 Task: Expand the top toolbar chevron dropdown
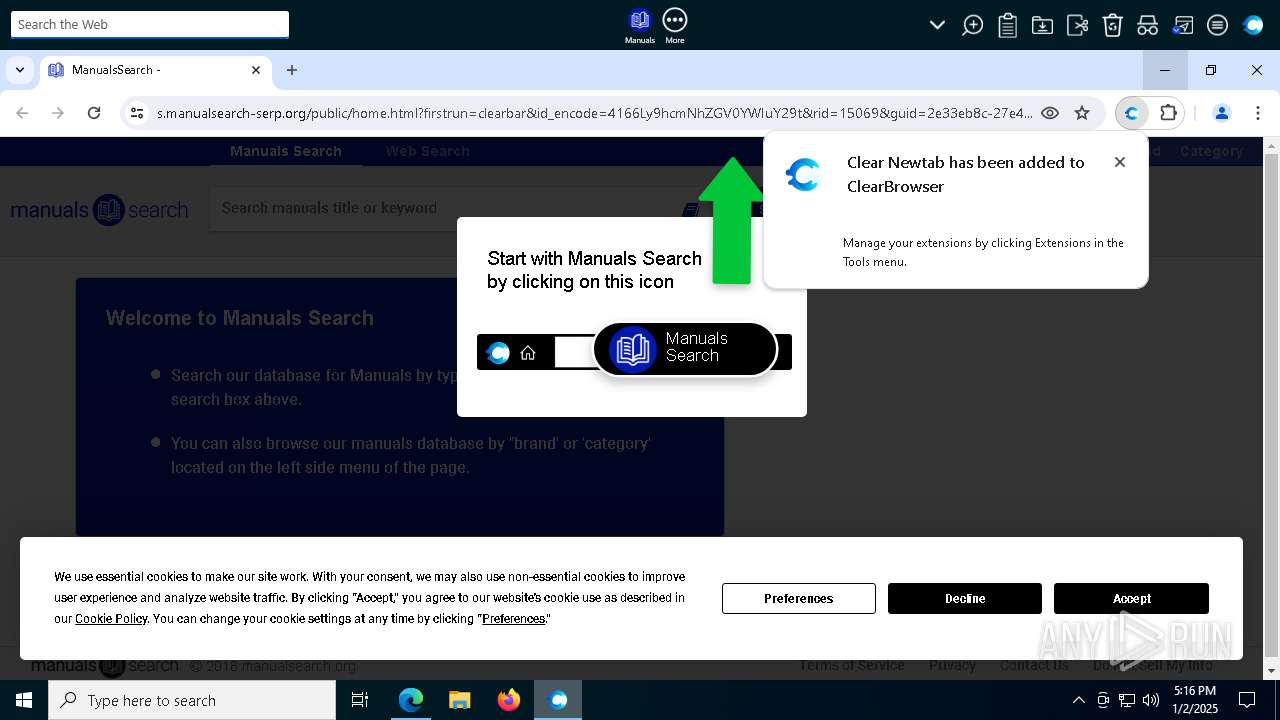coord(937,25)
